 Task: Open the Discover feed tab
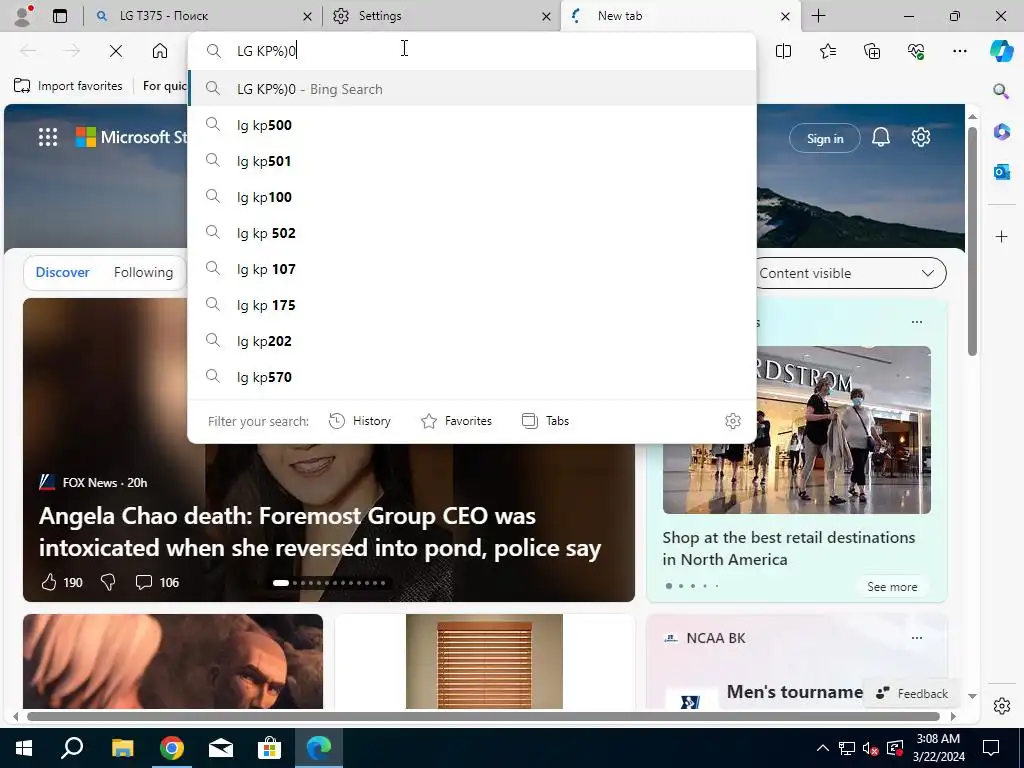(63, 272)
